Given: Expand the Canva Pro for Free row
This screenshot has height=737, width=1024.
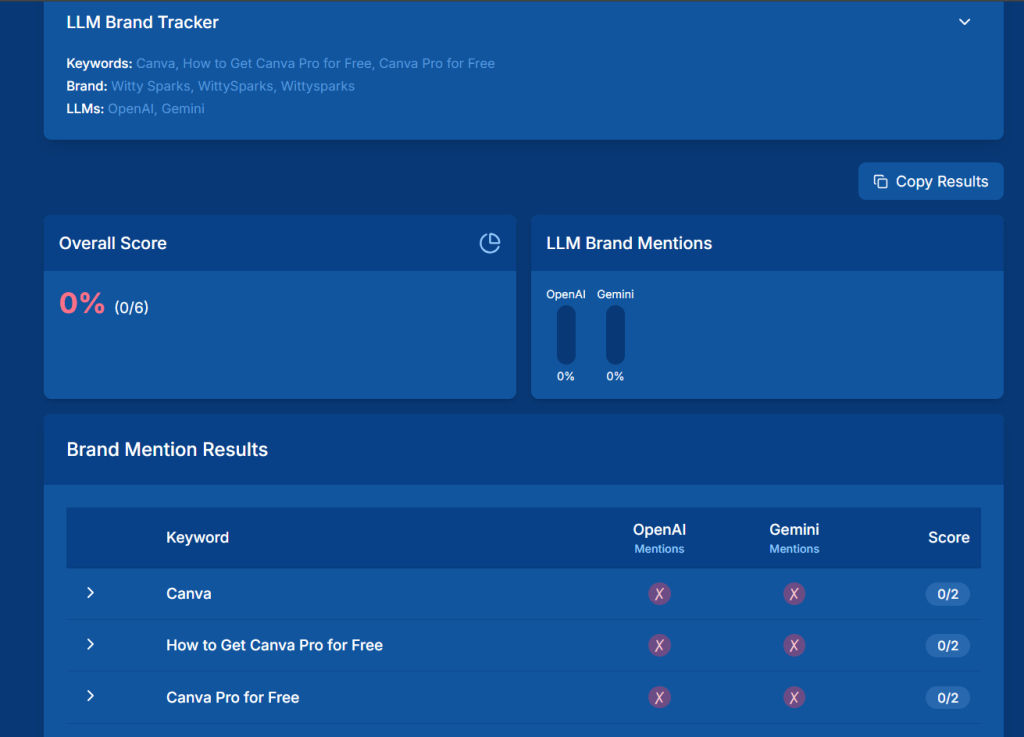Looking at the screenshot, I should pyautogui.click(x=90, y=696).
